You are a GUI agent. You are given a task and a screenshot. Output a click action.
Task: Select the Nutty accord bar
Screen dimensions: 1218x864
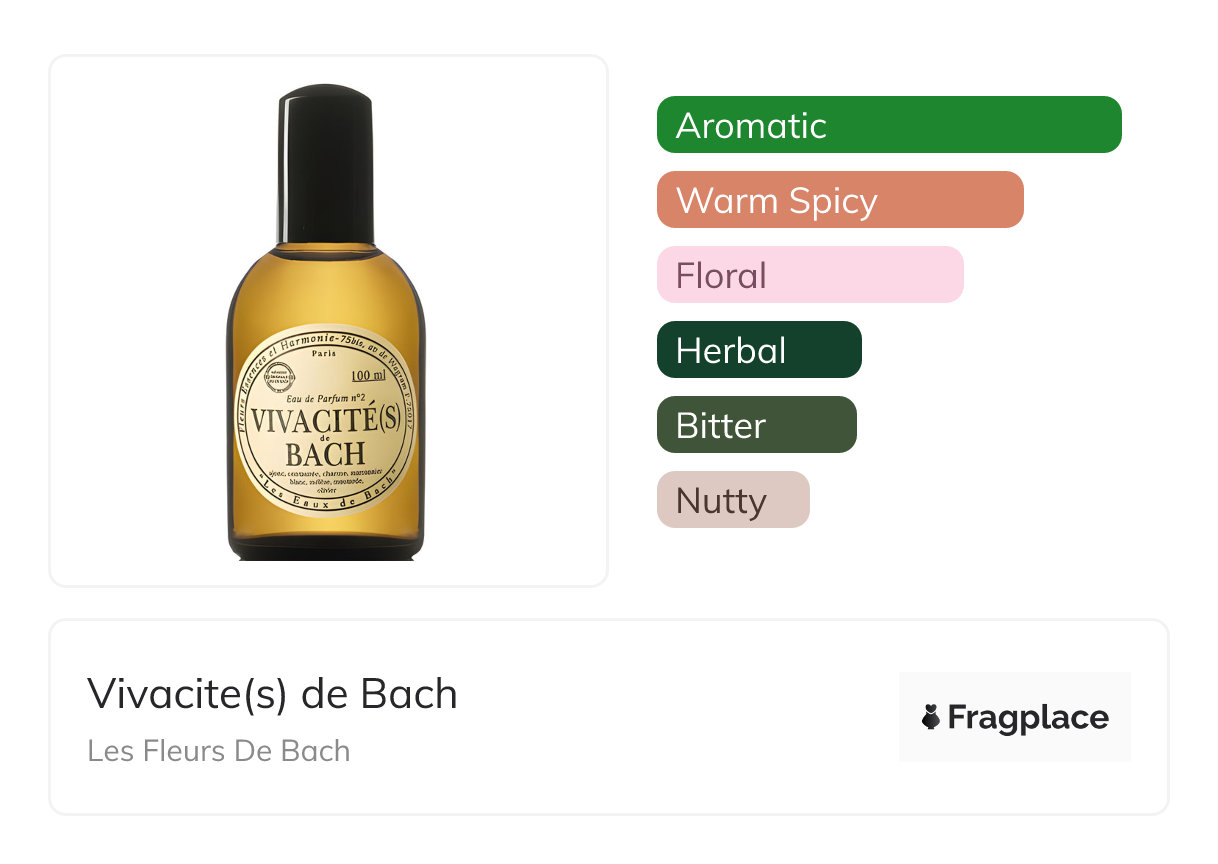[x=733, y=500]
